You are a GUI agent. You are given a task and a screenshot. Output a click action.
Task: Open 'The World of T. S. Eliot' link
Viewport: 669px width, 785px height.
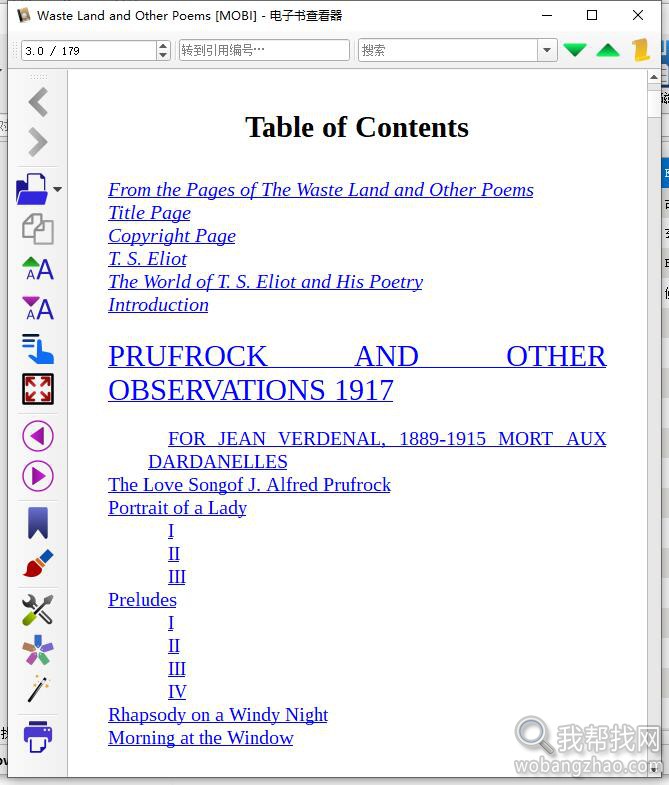tap(265, 282)
